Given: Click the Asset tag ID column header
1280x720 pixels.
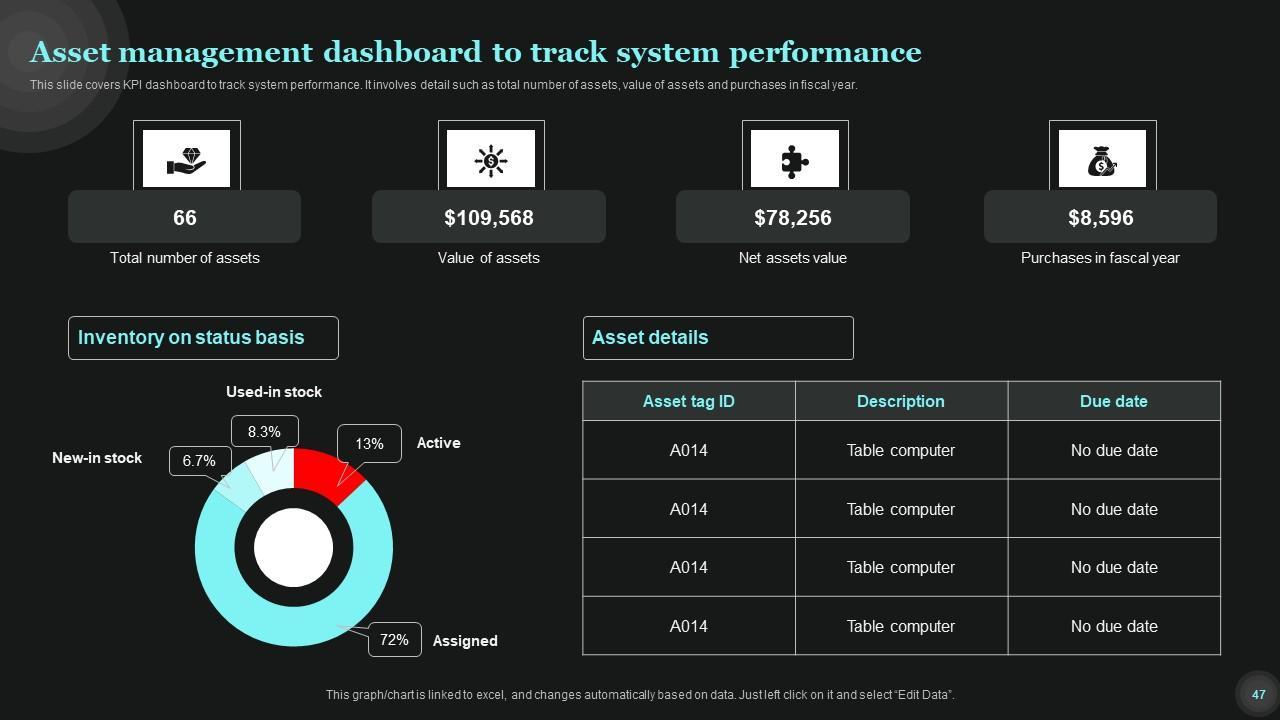Looking at the screenshot, I should click(688, 401).
